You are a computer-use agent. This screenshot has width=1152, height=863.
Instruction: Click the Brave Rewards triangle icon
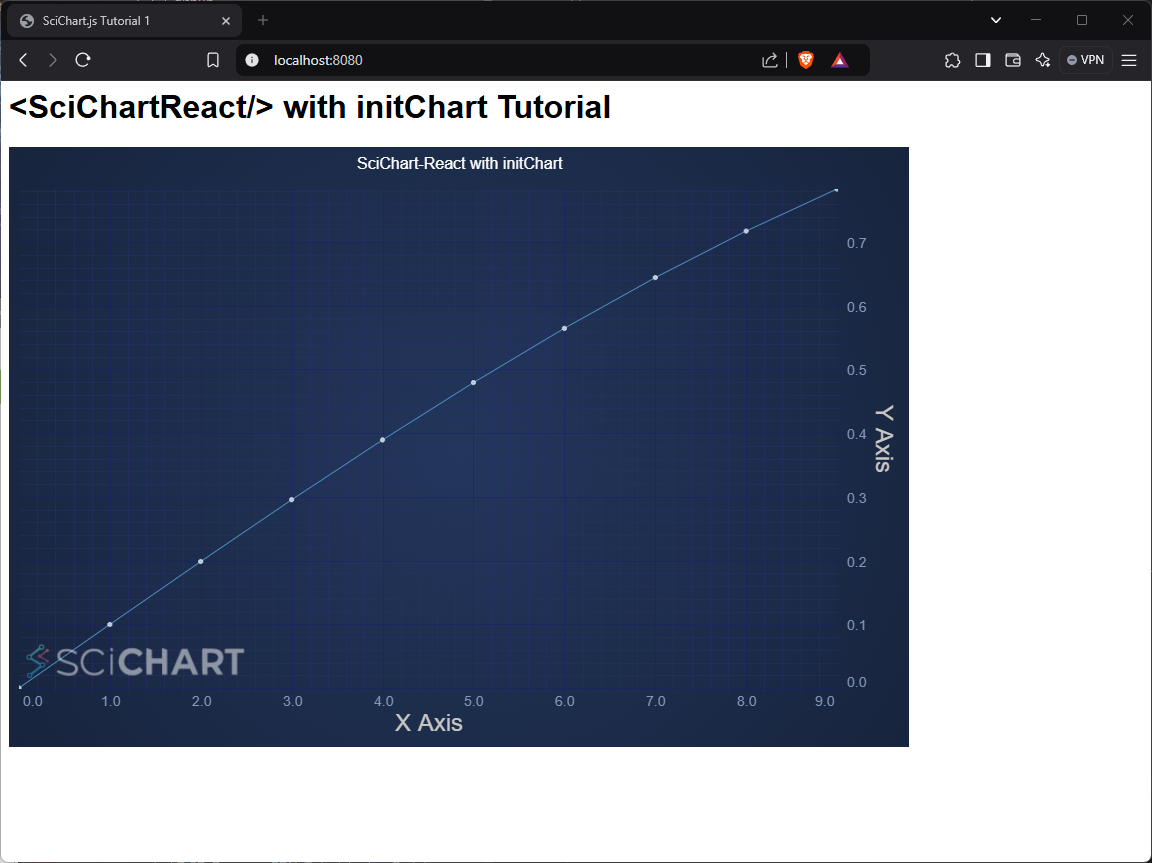point(839,60)
